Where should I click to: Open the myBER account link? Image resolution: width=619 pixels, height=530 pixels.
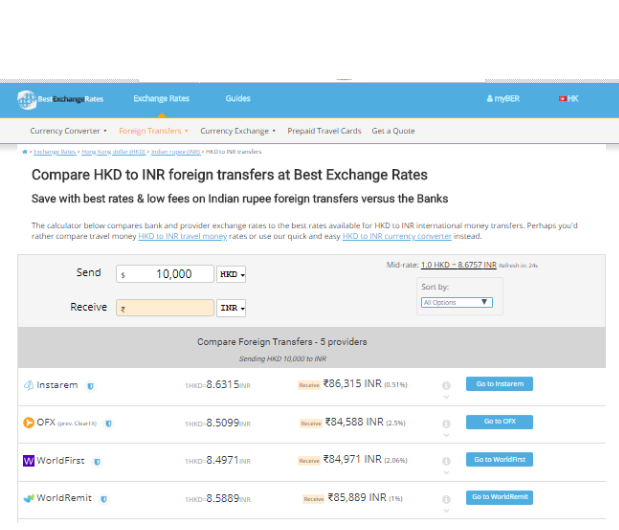tap(503, 99)
